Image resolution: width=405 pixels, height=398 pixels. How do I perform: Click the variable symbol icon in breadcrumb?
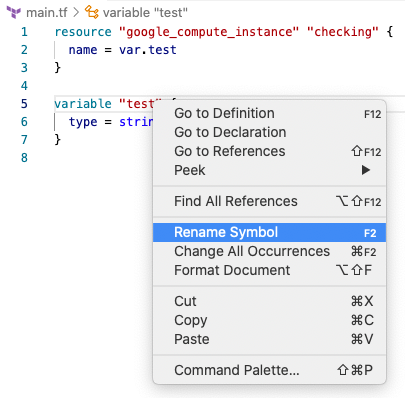(92, 12)
